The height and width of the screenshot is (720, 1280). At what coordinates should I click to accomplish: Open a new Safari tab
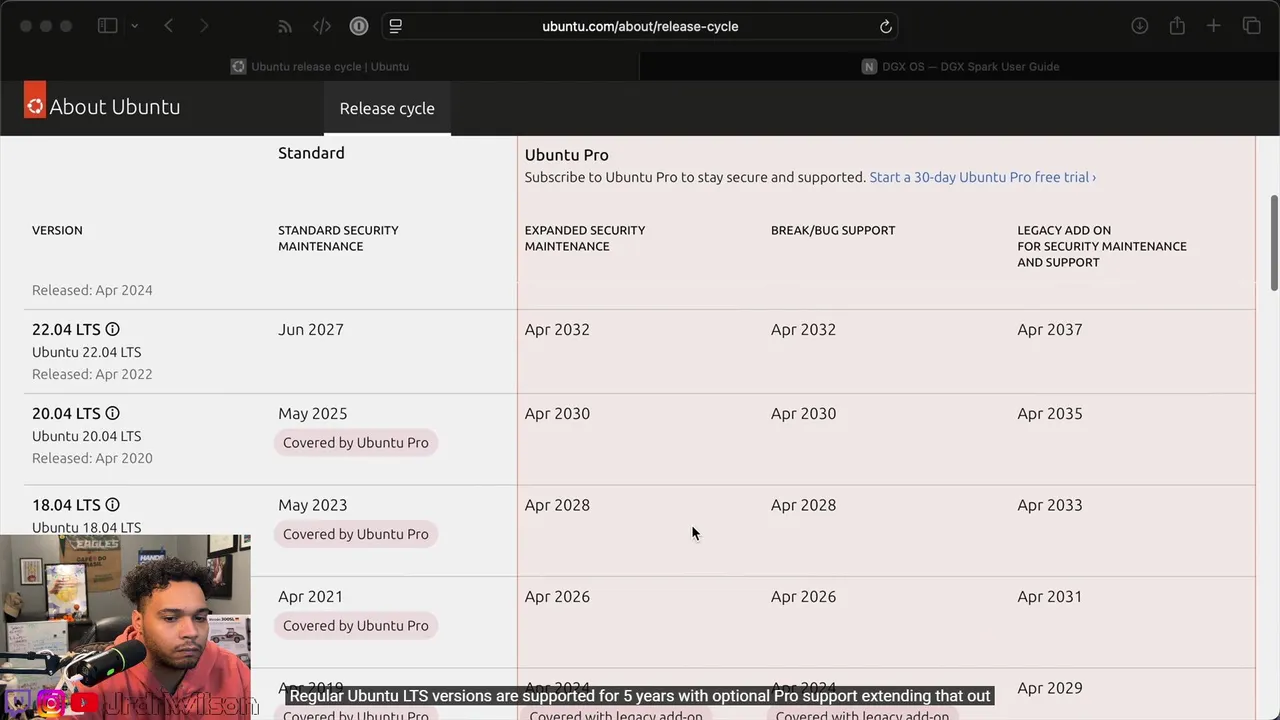(x=1213, y=26)
